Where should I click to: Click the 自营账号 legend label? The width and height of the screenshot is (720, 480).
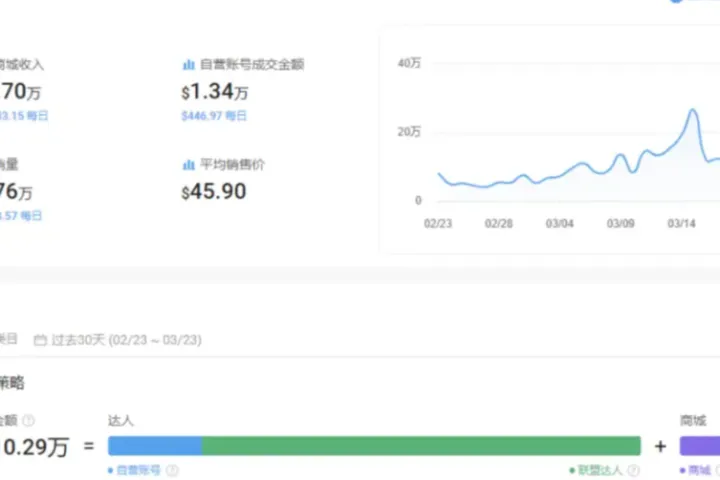(x=138, y=470)
